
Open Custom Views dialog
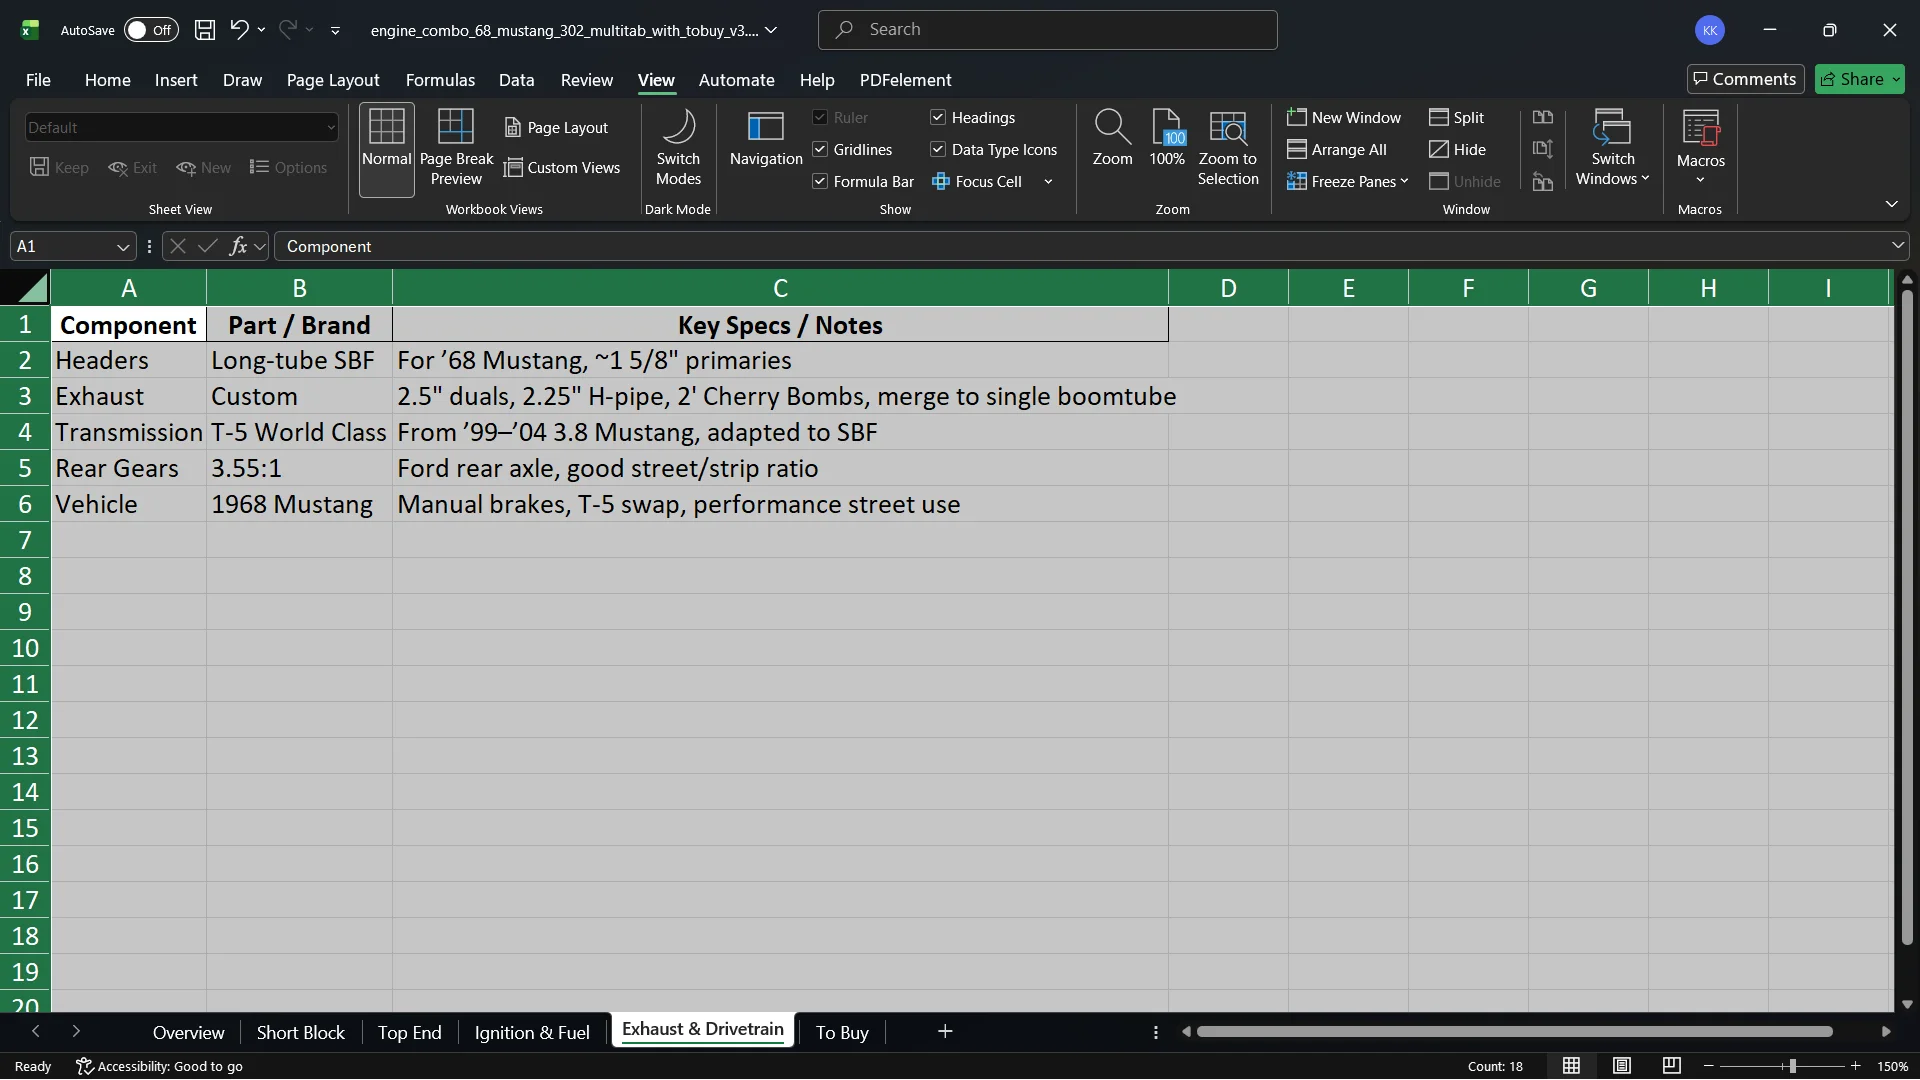[x=562, y=168]
